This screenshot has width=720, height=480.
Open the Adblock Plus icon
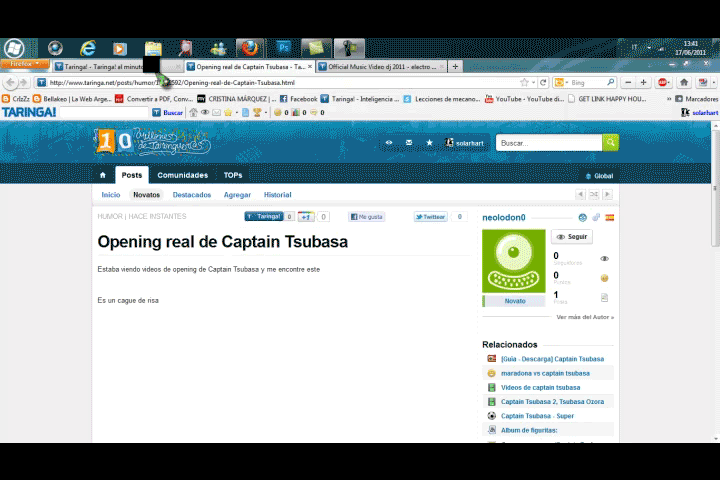[662, 83]
